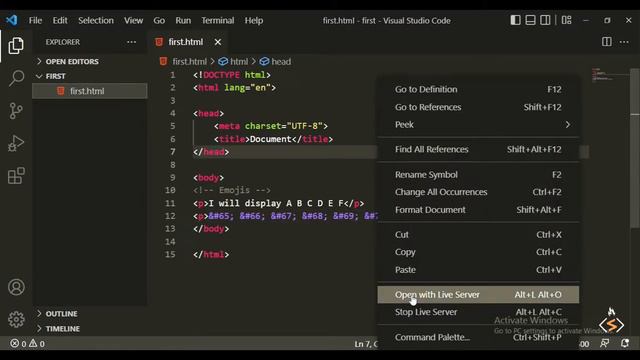Split the editor to the right
Viewport: 640px width, 360px height.
pos(607,42)
